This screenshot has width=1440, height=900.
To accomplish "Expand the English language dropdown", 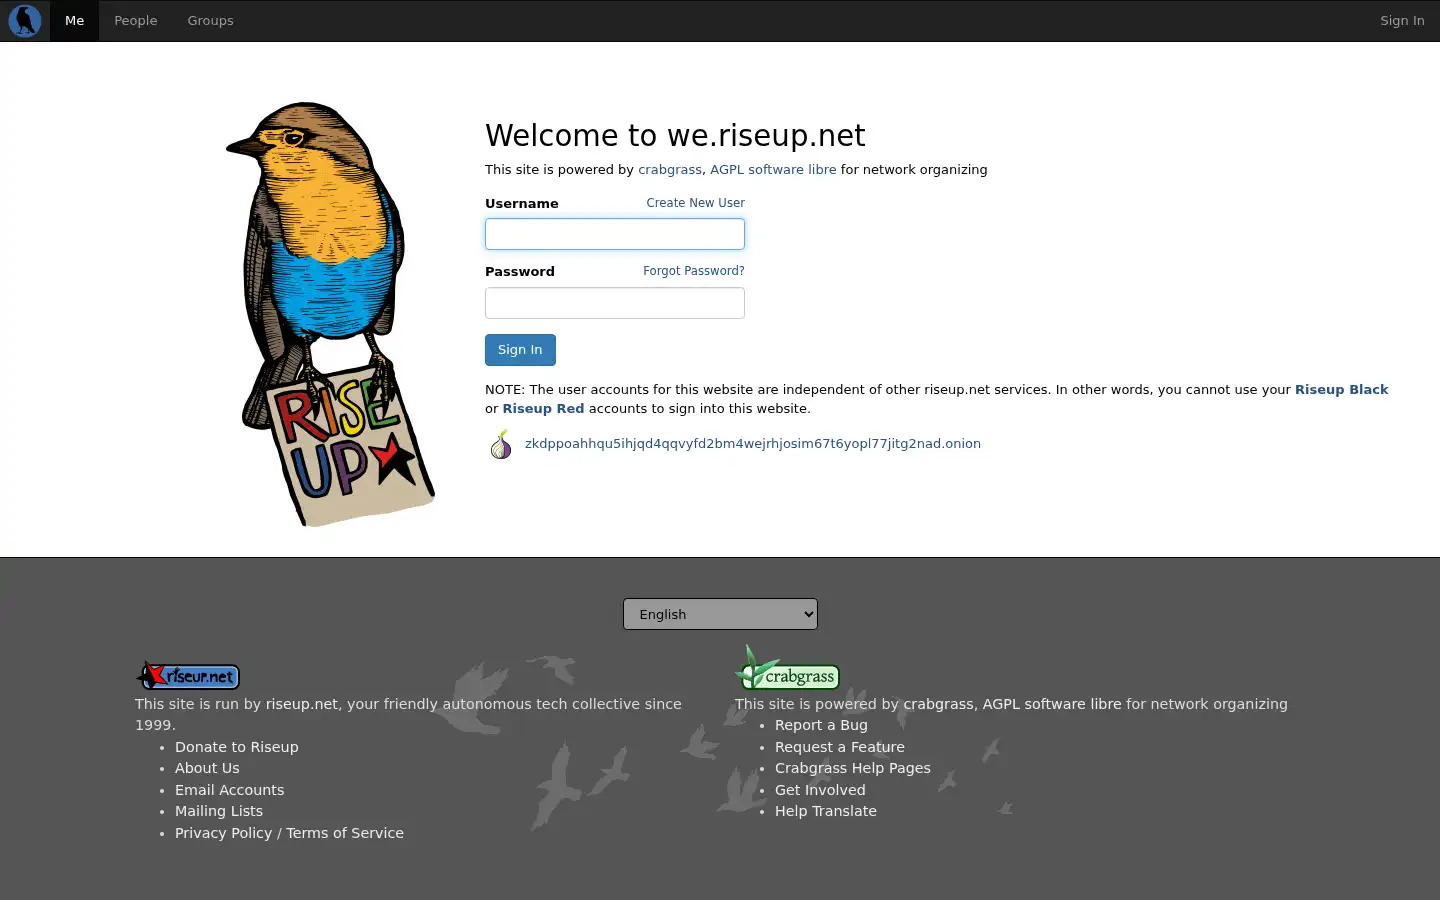I will (720, 614).
